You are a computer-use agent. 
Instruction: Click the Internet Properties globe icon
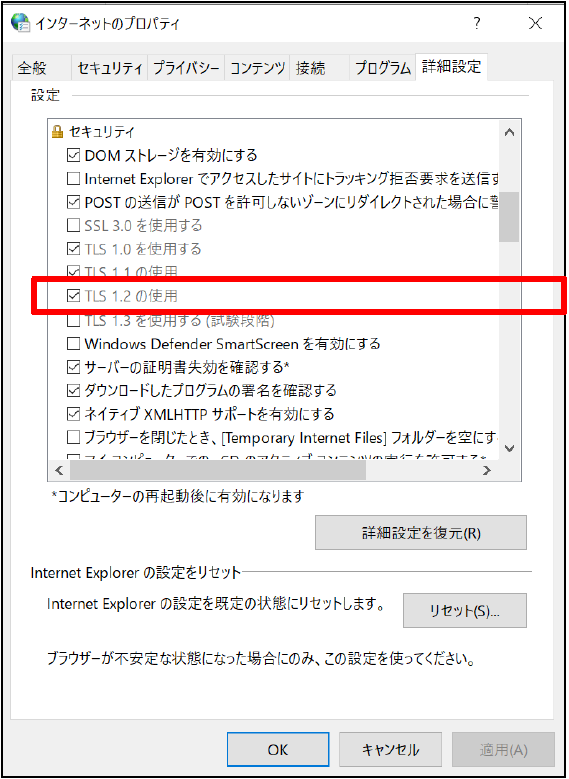point(20,23)
